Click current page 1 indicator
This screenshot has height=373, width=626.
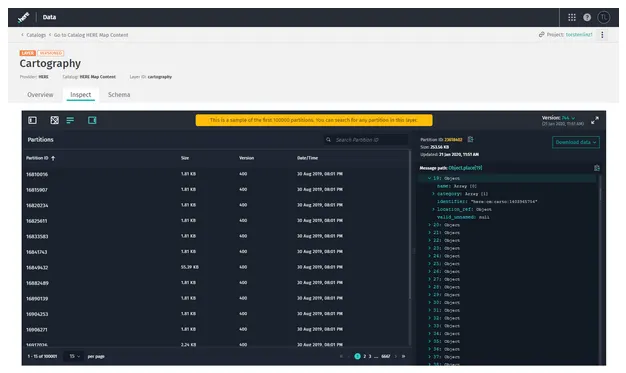pos(357,356)
